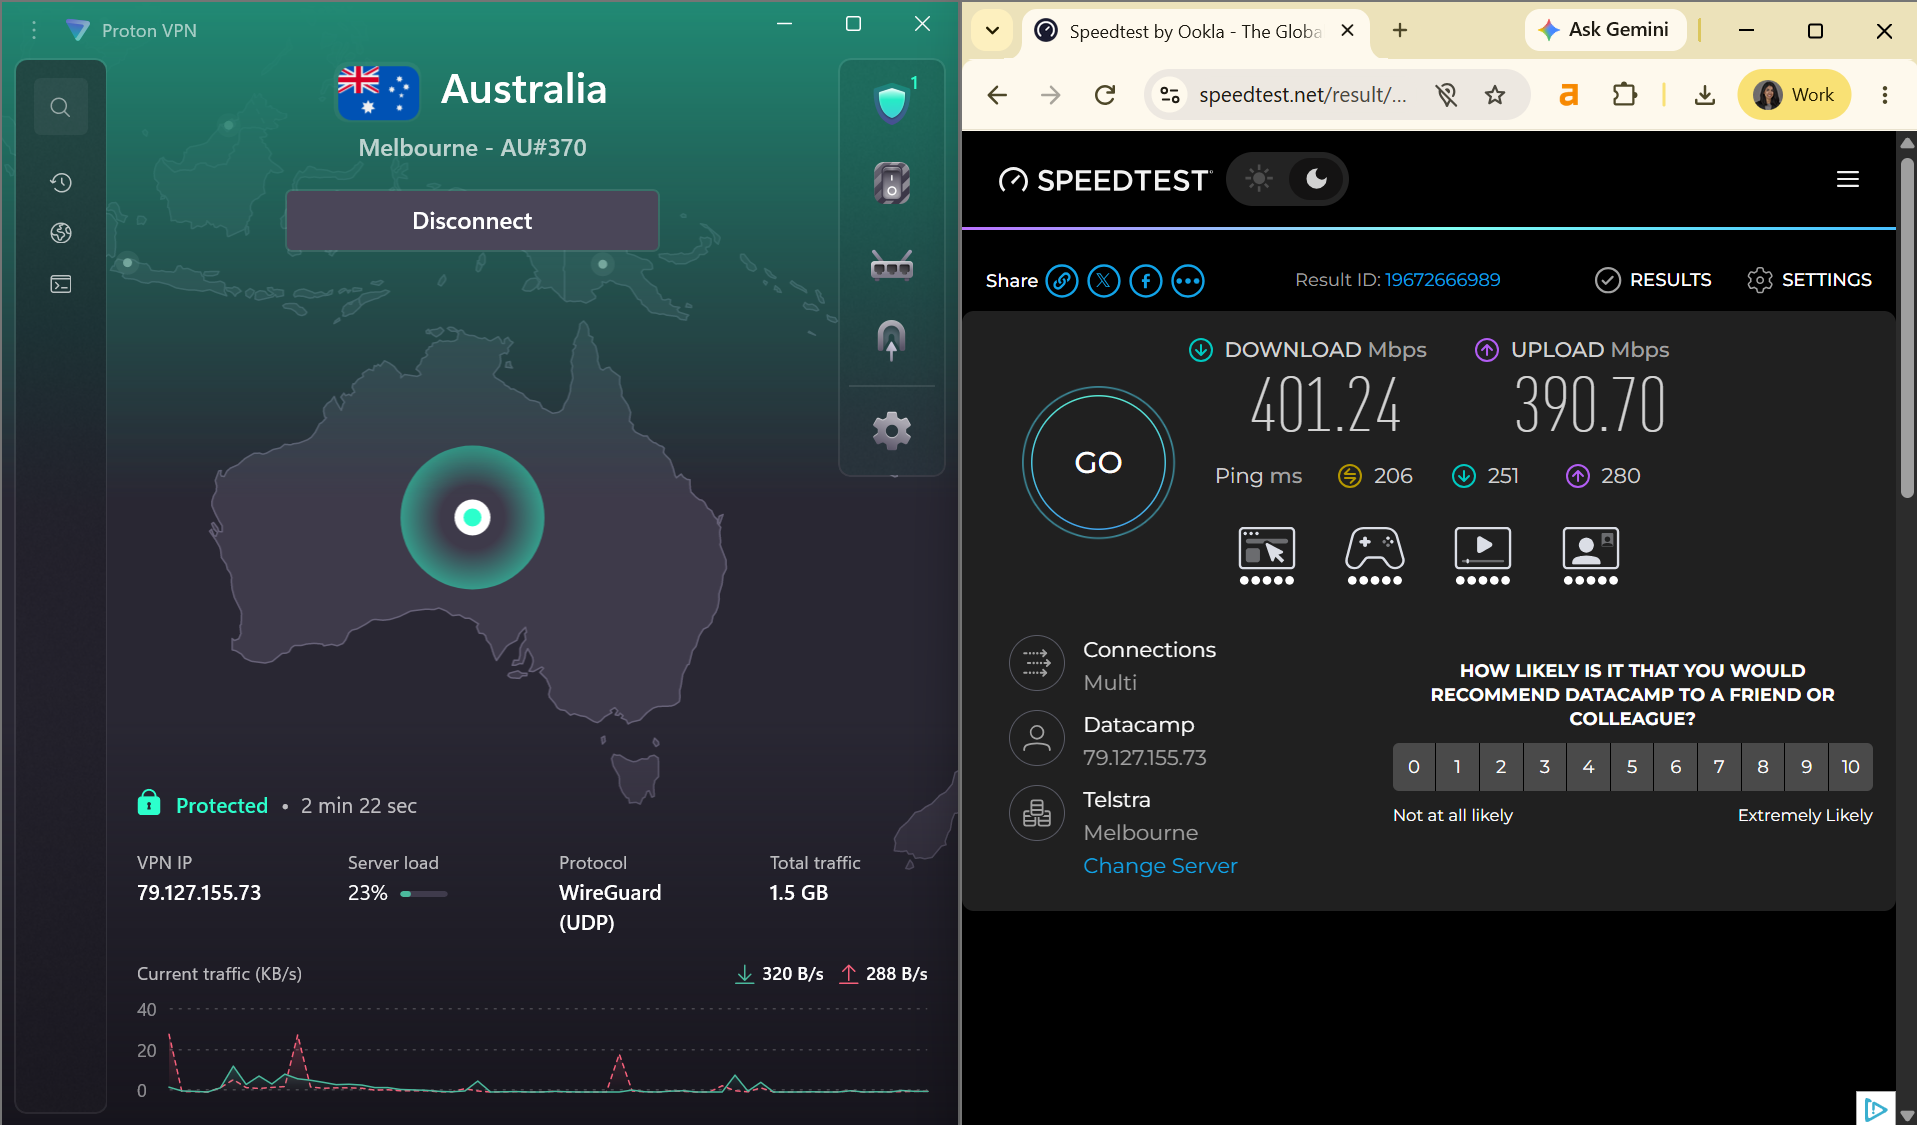Reload the Speedtest page

pyautogui.click(x=1105, y=95)
